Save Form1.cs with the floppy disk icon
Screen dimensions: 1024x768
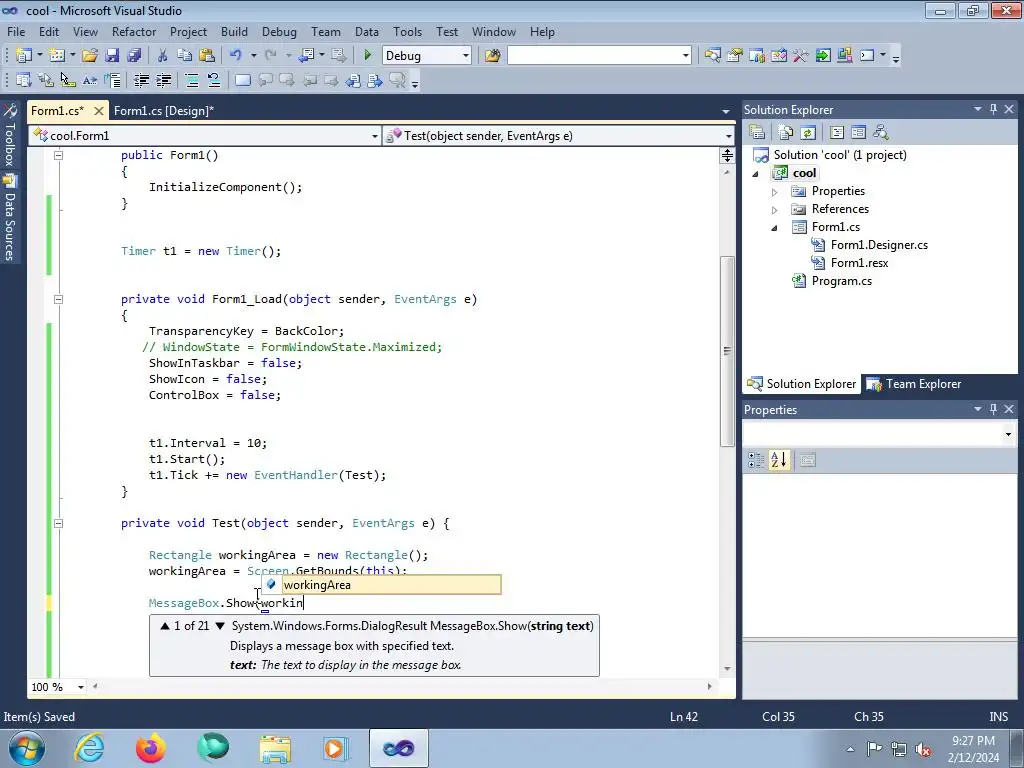point(112,56)
